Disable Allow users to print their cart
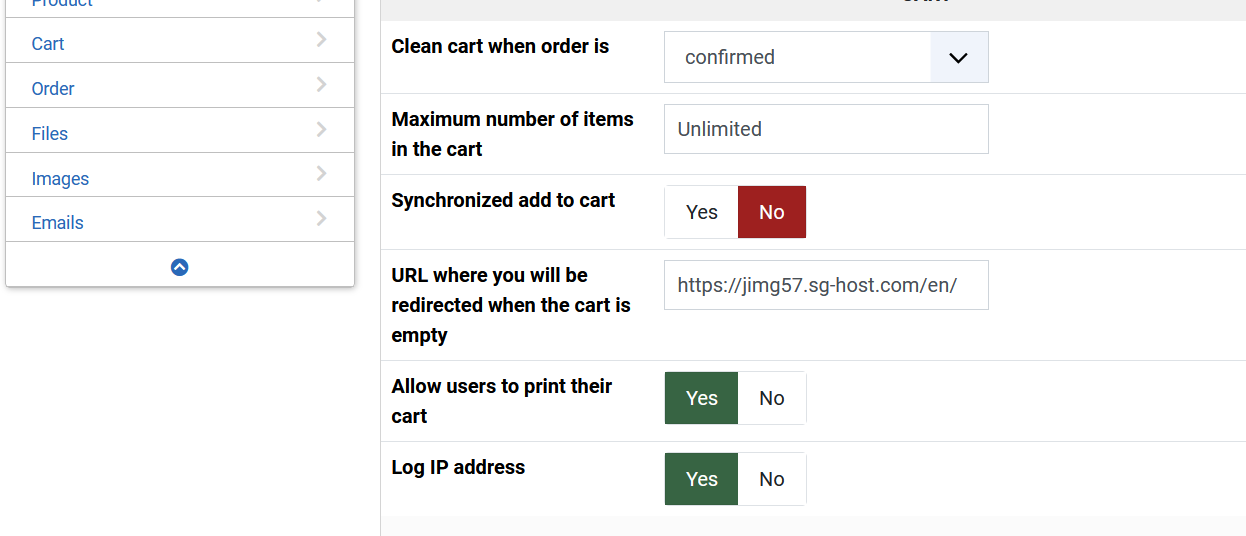The width and height of the screenshot is (1246, 536). coord(771,398)
